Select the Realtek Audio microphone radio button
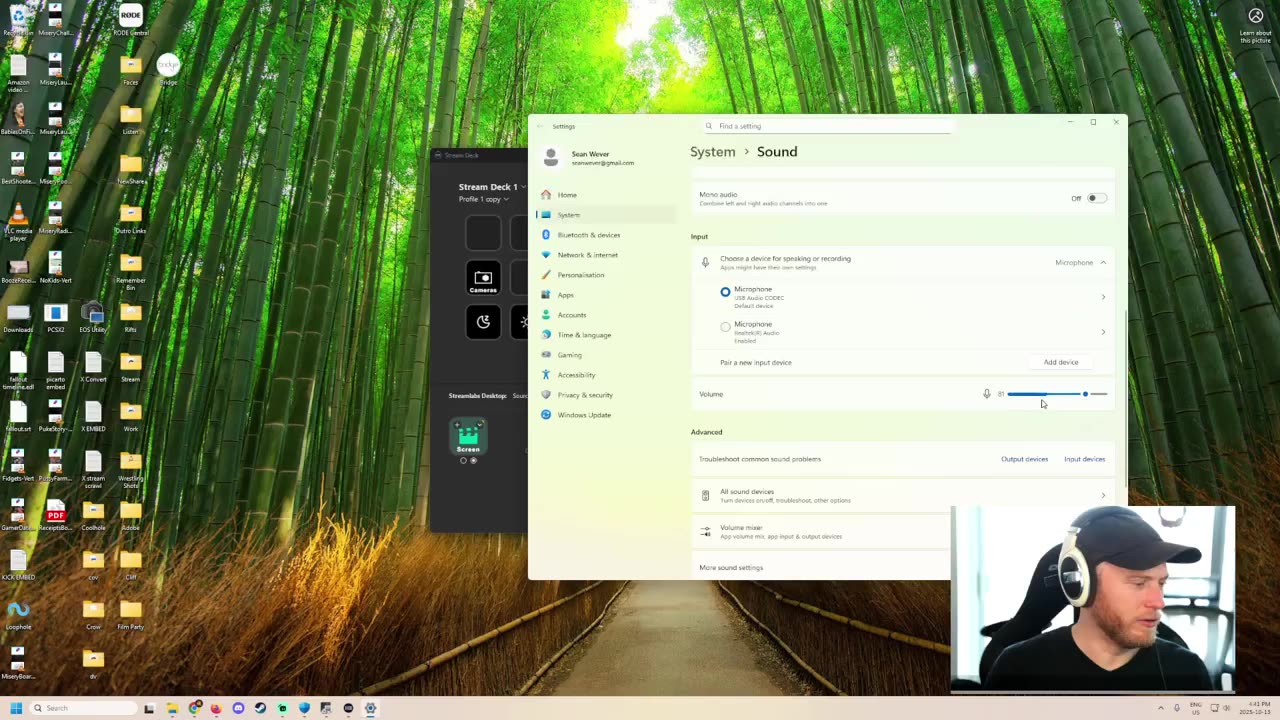Screen dimensions: 1280x720 [x=725, y=327]
